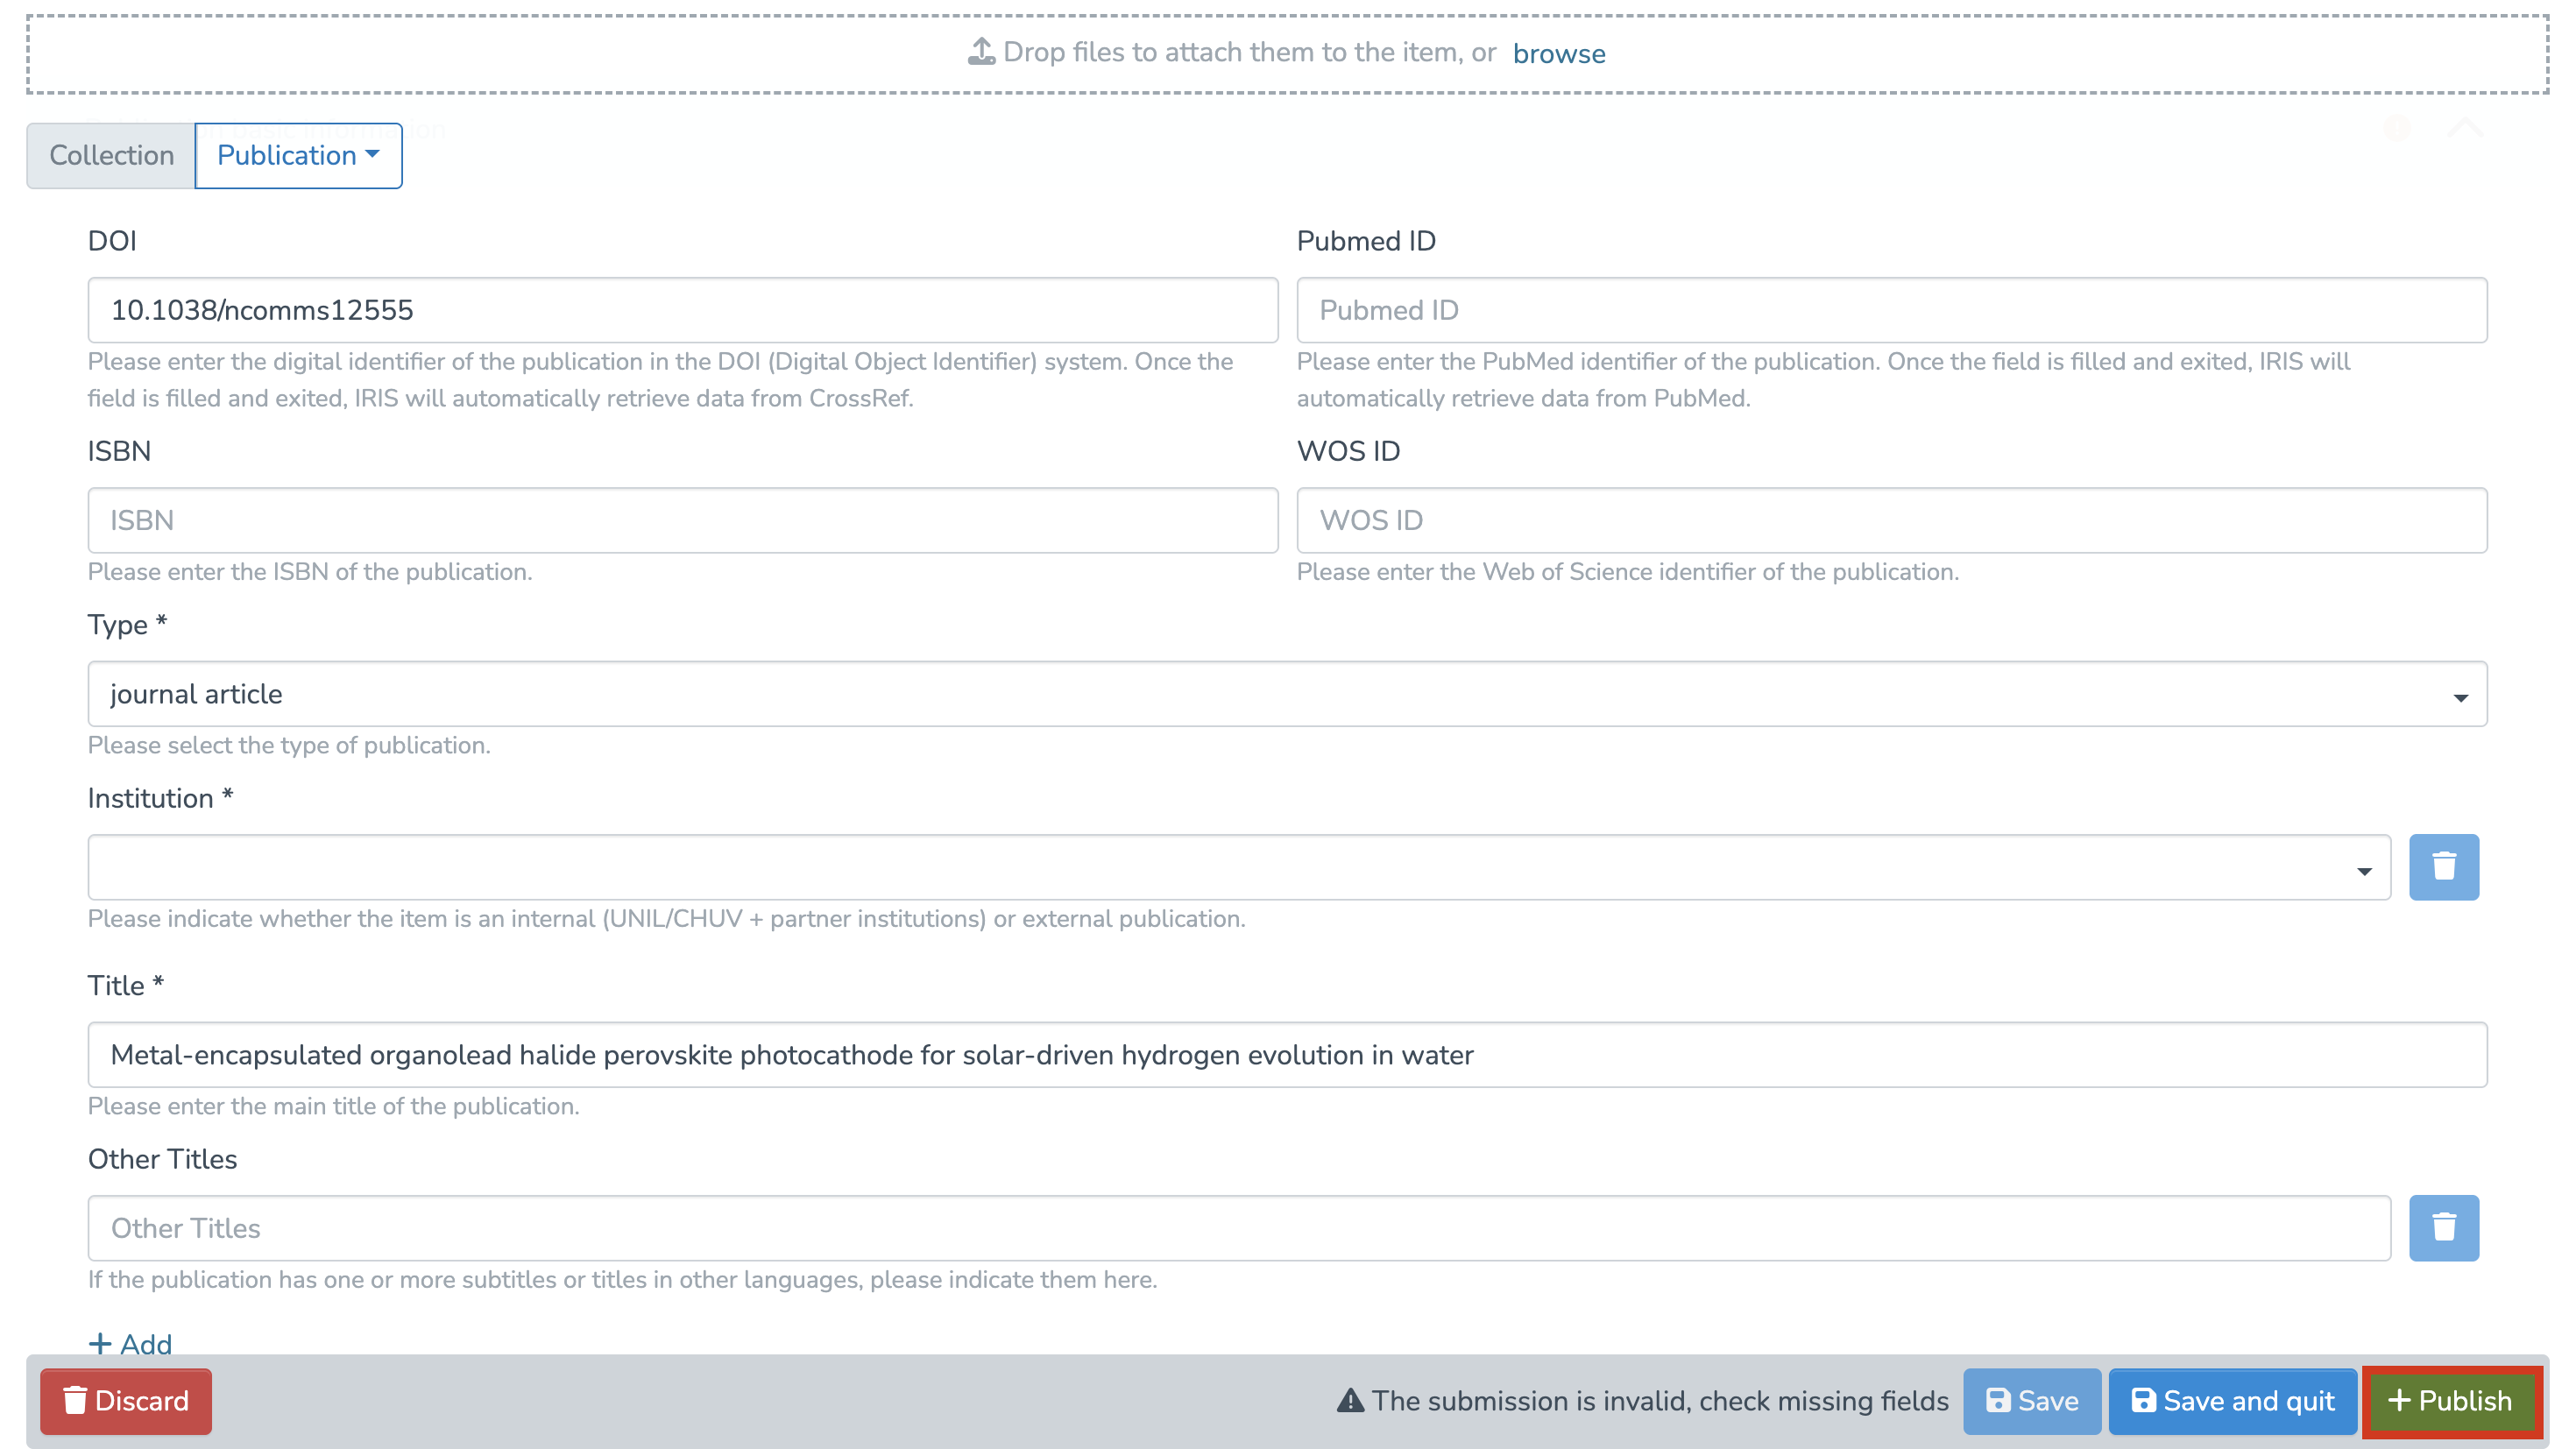This screenshot has height=1449, width=2576.
Task: Click the WOS ID input box
Action: click(1891, 520)
